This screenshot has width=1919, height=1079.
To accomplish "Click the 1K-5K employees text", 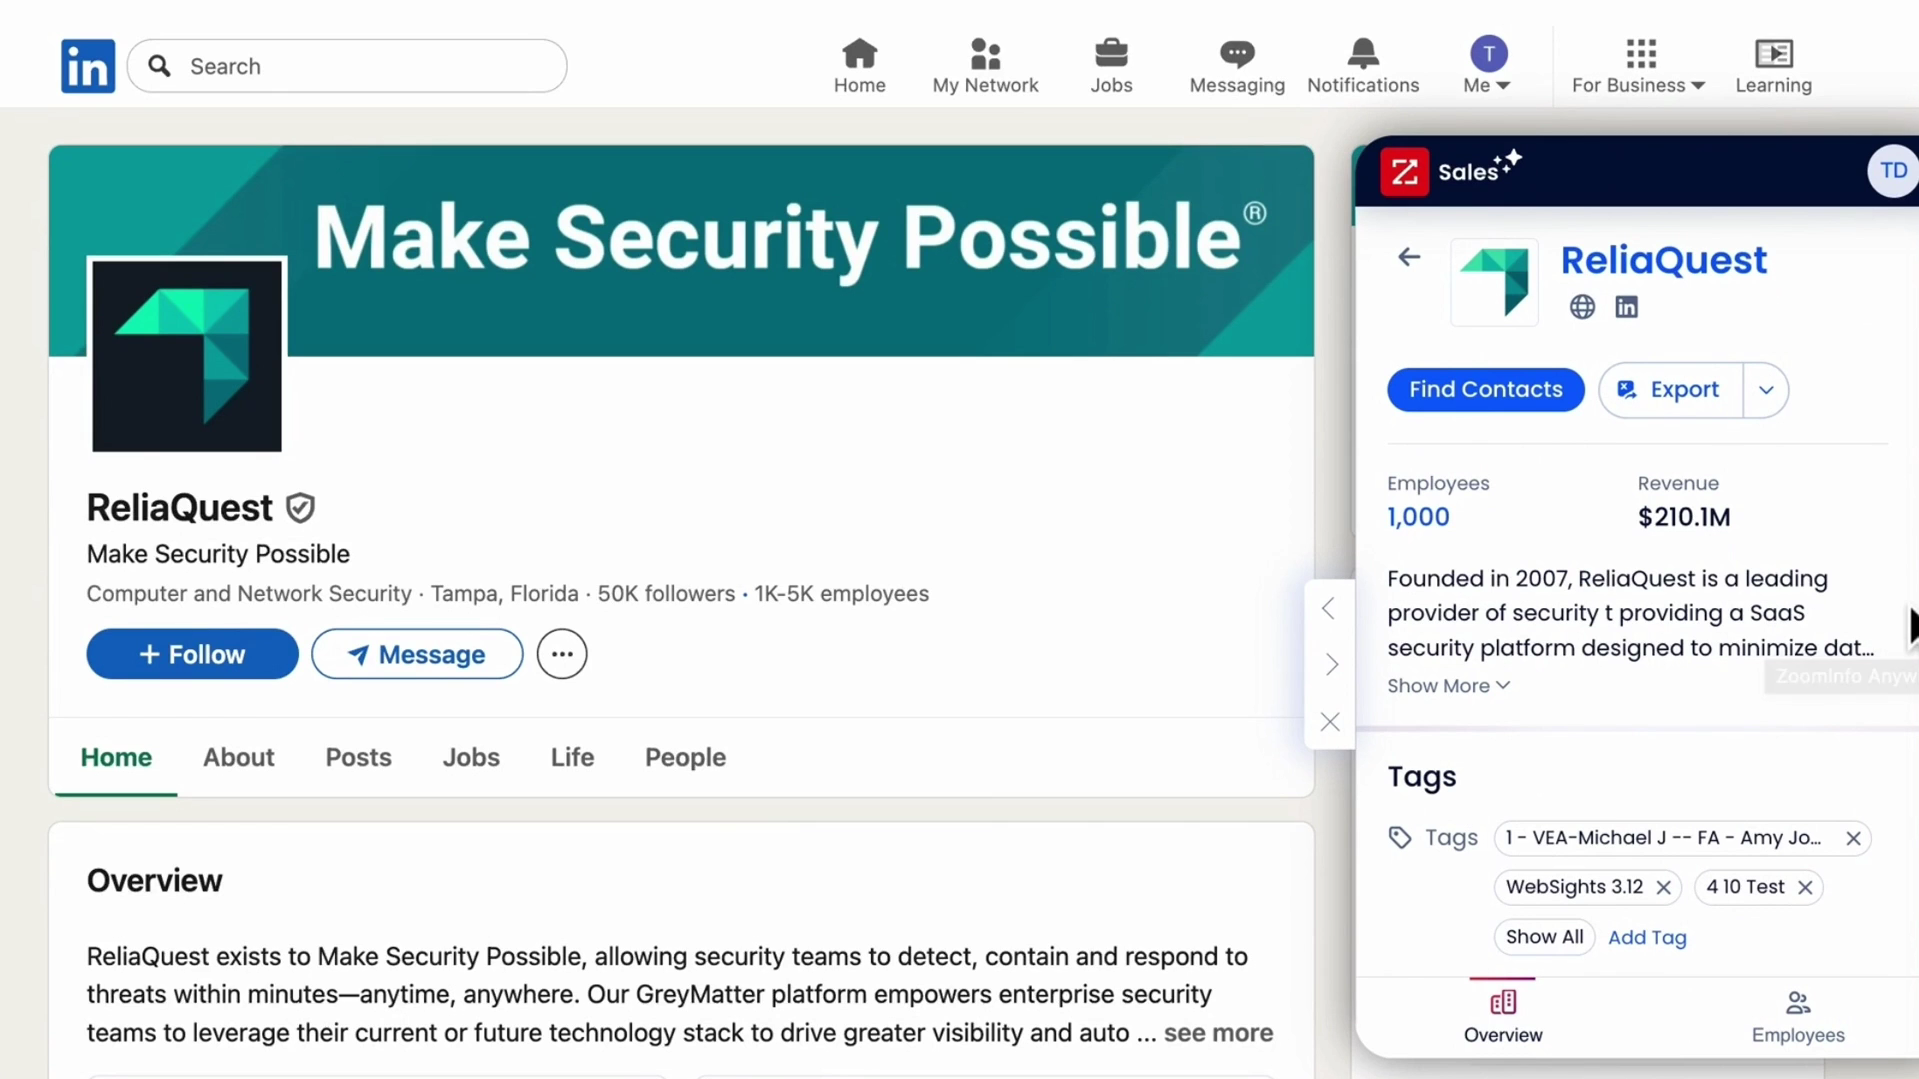I will point(841,594).
